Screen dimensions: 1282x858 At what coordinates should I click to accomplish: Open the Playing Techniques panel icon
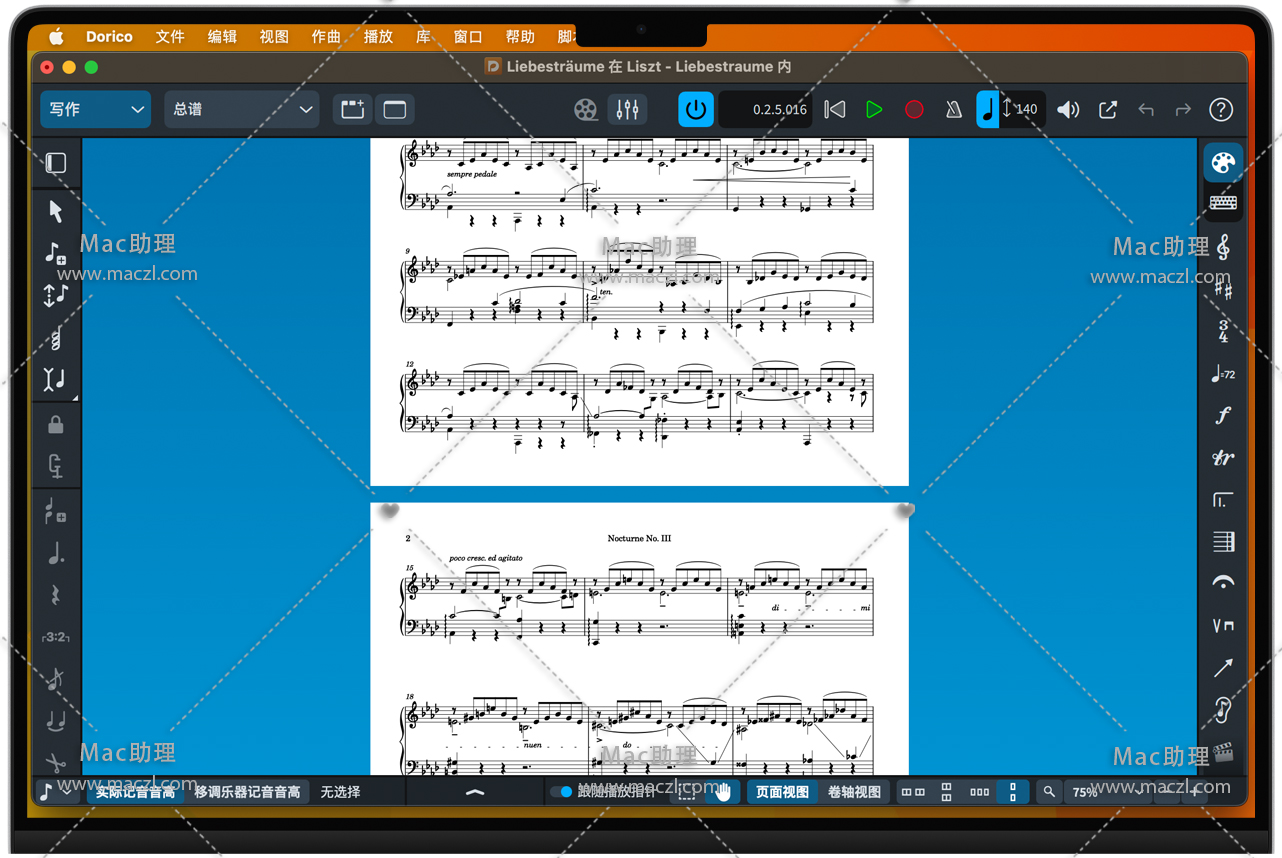tap(1223, 626)
